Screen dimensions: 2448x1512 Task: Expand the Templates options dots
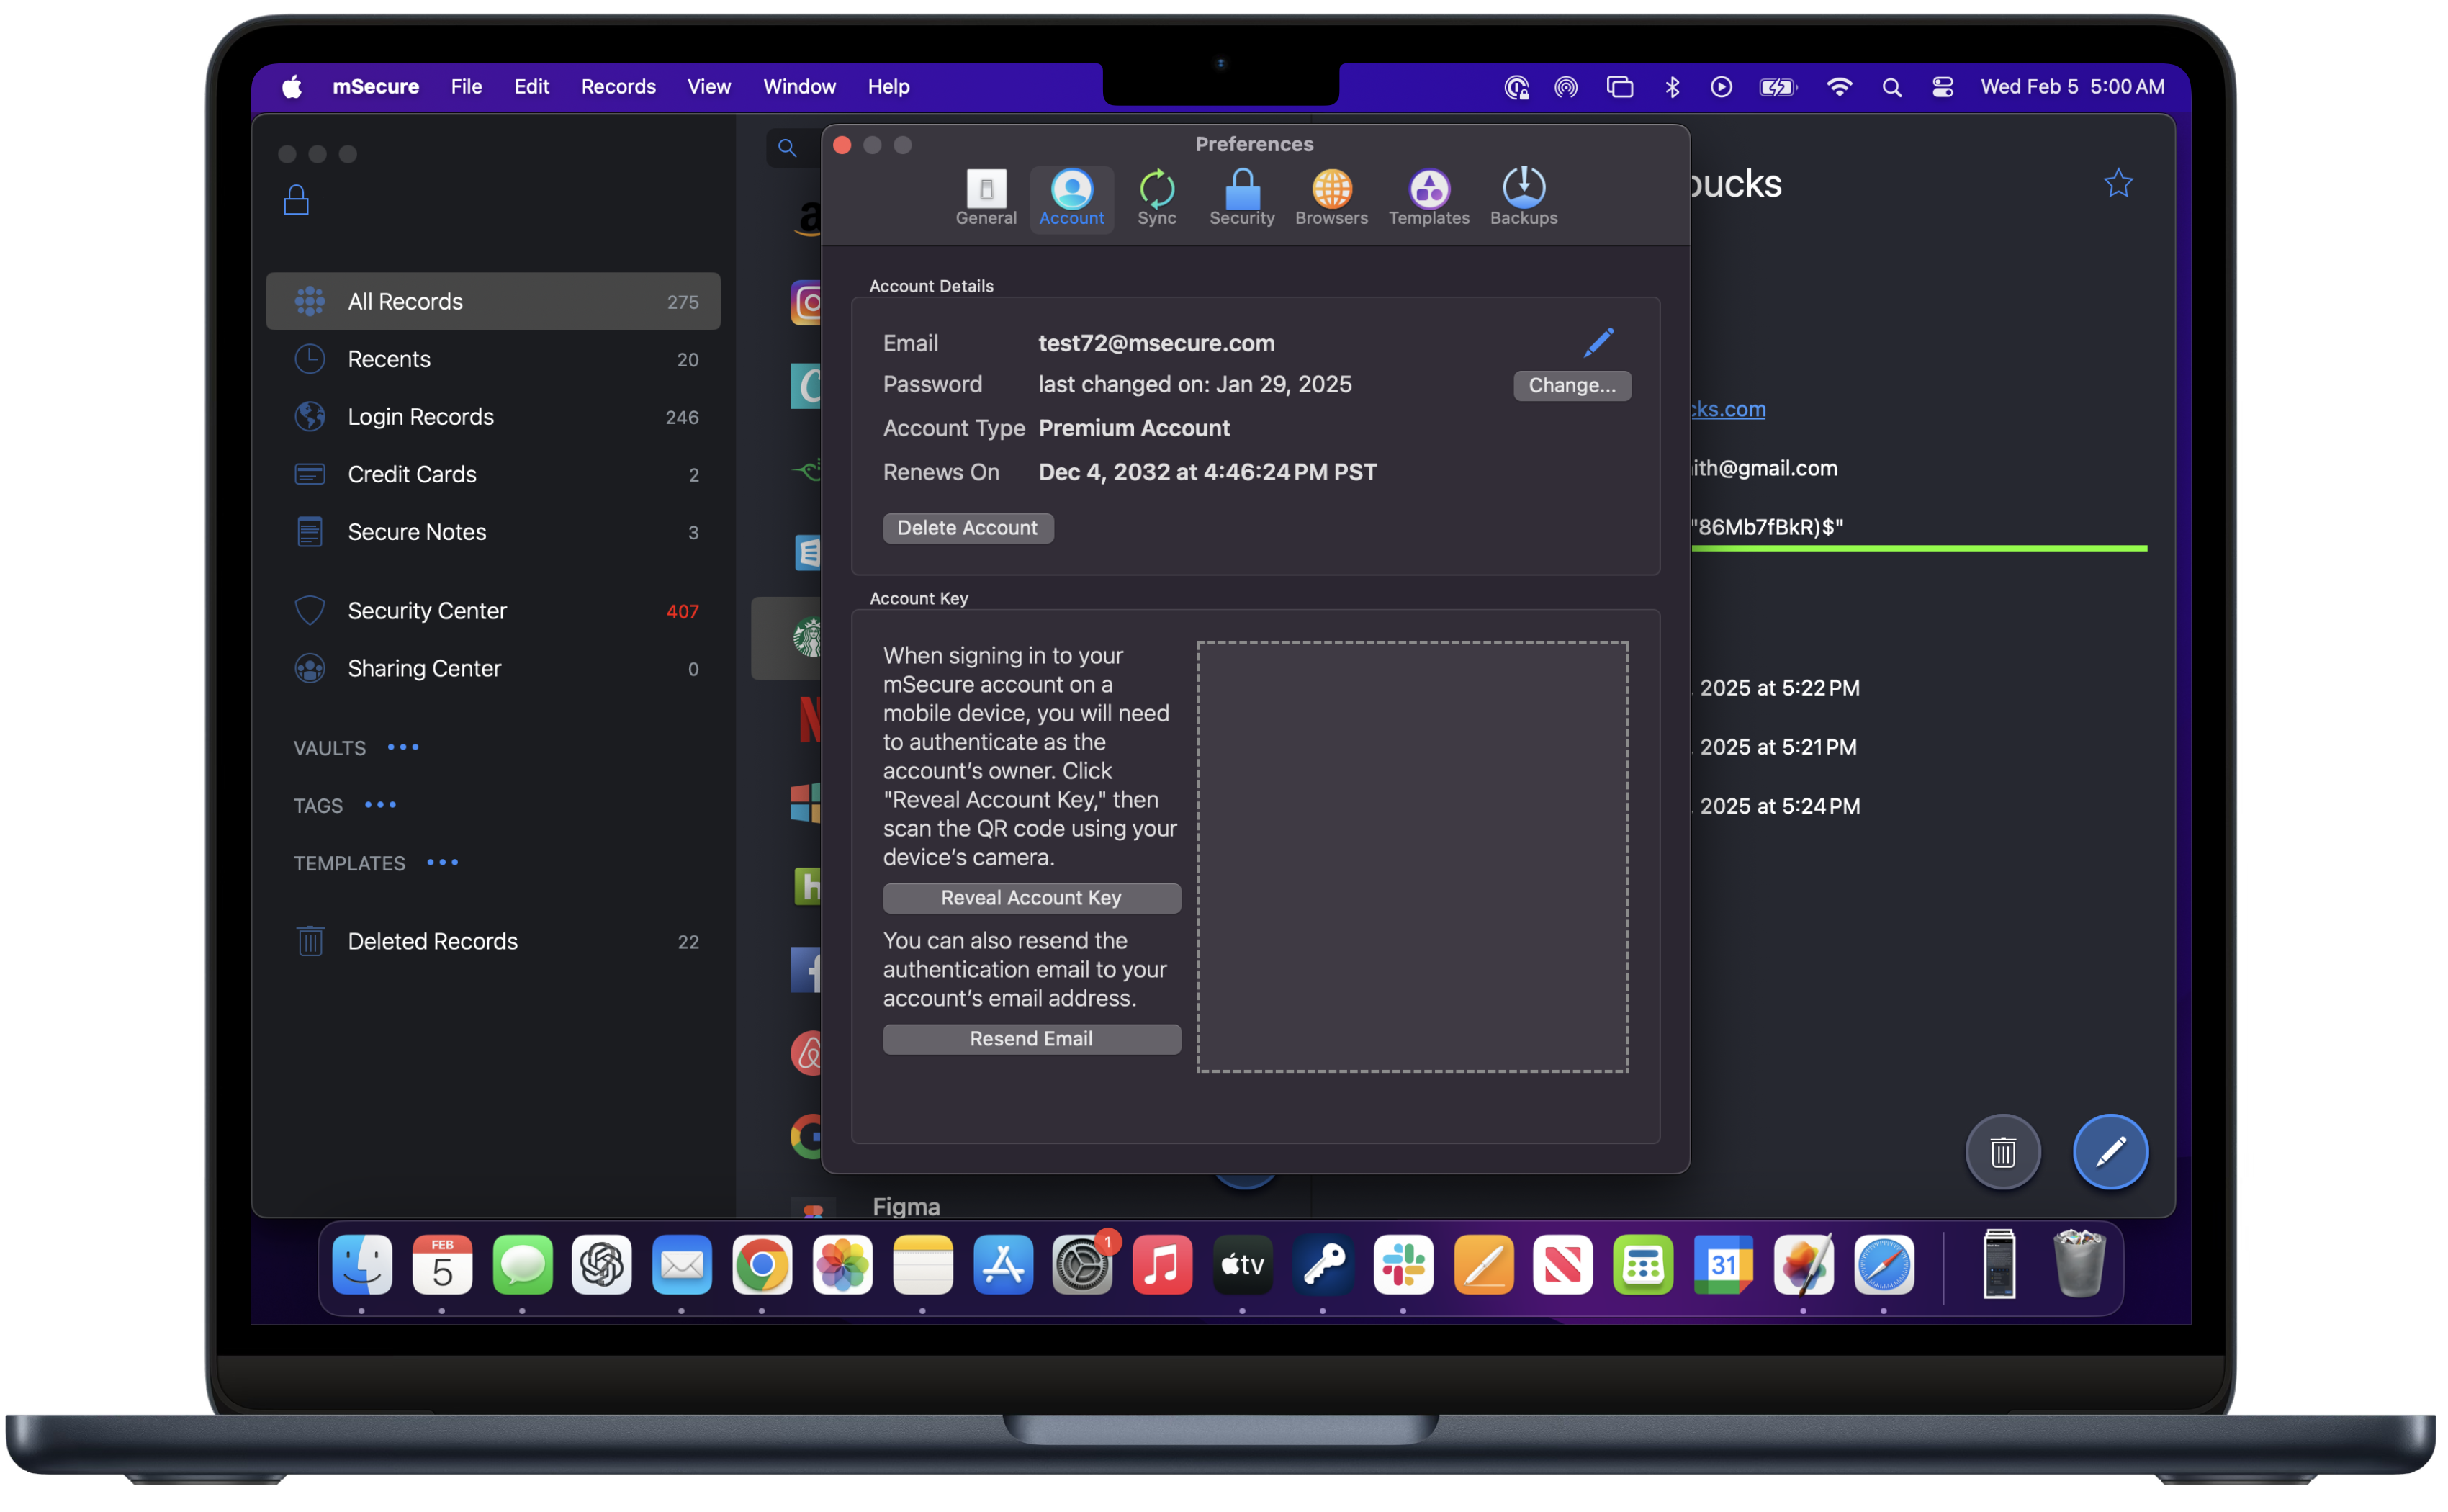click(442, 862)
